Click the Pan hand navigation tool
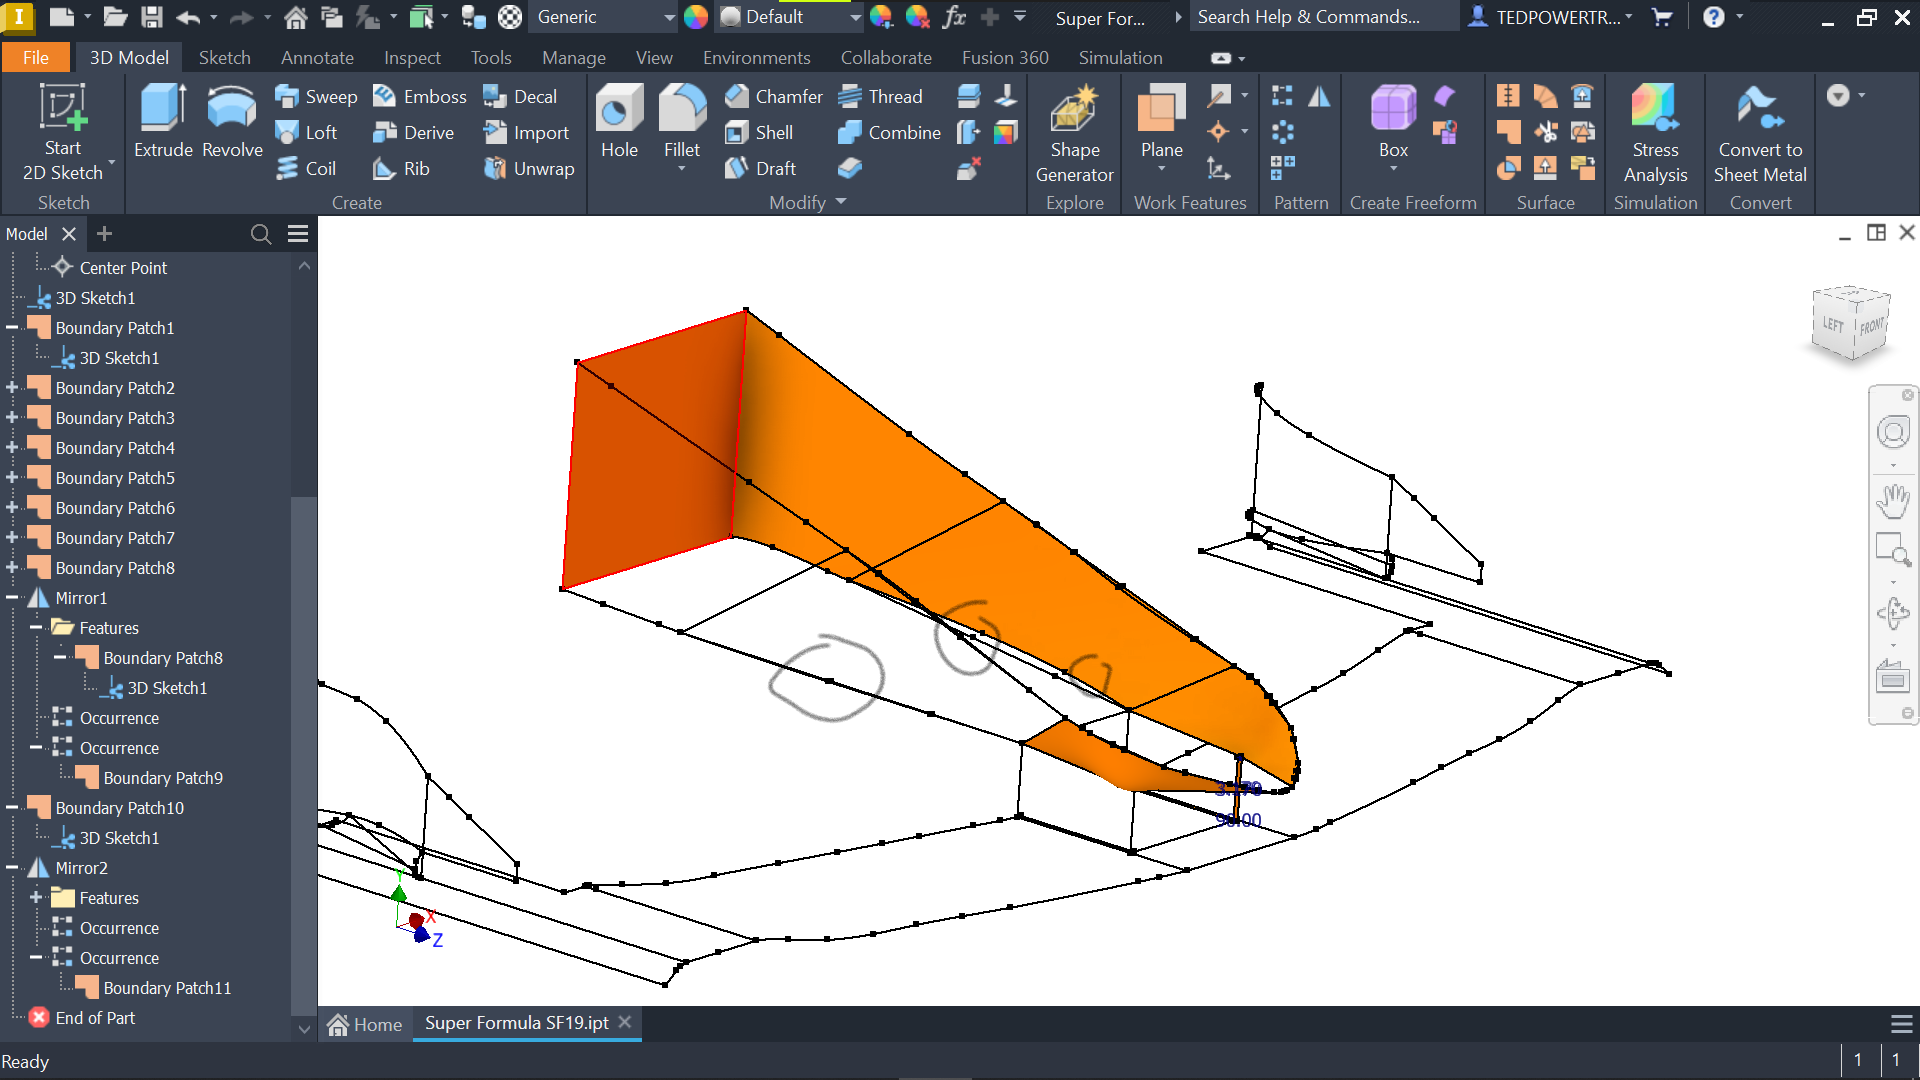1920x1080 pixels. [1892, 500]
